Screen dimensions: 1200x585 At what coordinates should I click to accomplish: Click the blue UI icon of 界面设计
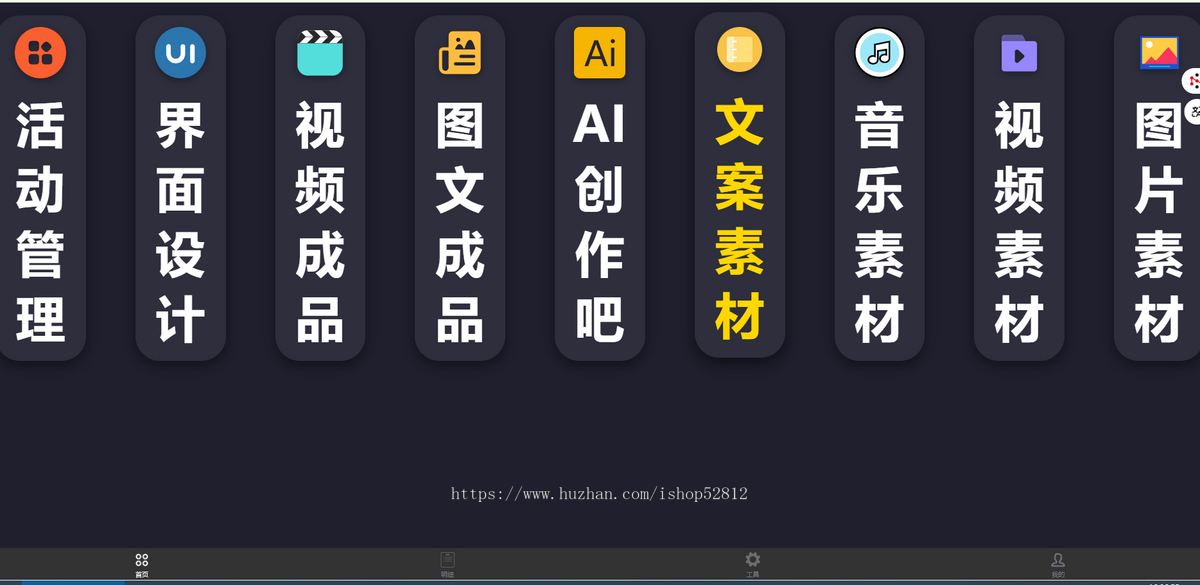(180, 53)
